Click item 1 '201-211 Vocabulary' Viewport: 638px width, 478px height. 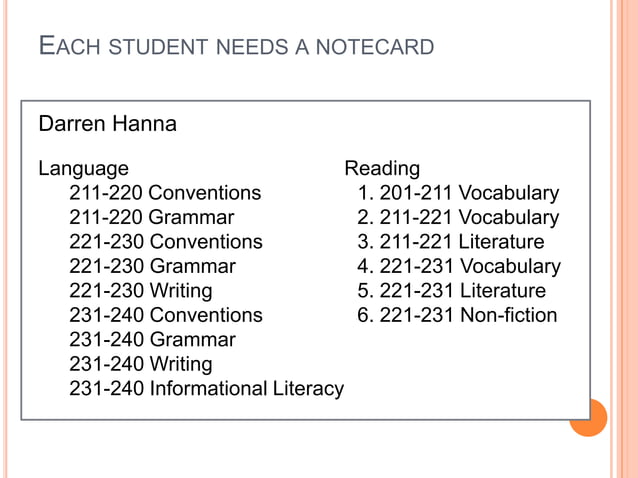point(458,193)
